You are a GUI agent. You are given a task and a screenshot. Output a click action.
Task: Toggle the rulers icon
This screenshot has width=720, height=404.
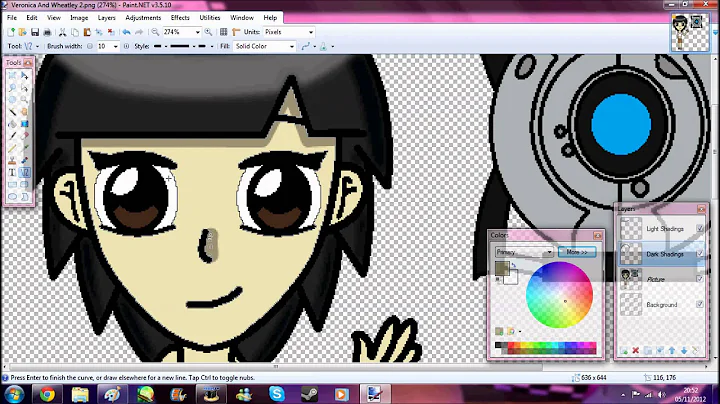point(236,32)
